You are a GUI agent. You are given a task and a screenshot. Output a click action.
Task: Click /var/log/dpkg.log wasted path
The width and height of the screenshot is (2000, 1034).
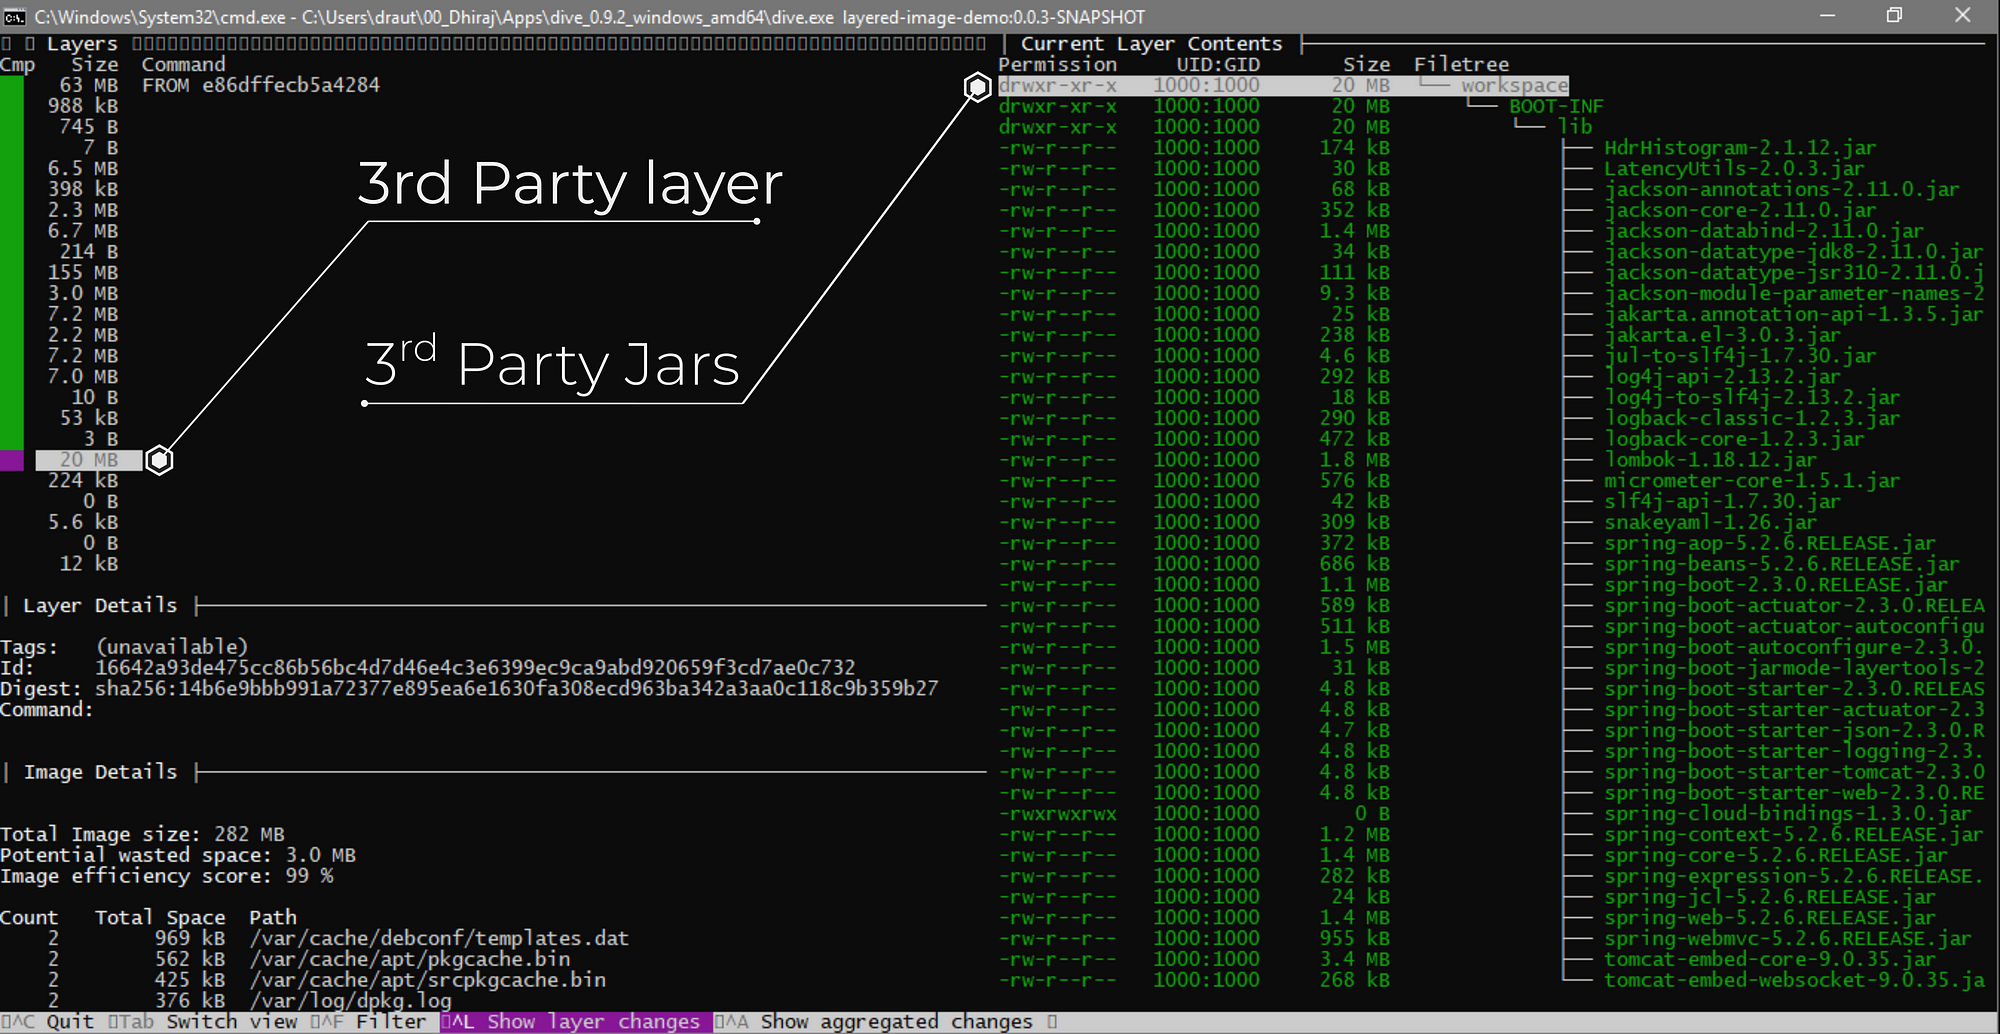point(350,1001)
